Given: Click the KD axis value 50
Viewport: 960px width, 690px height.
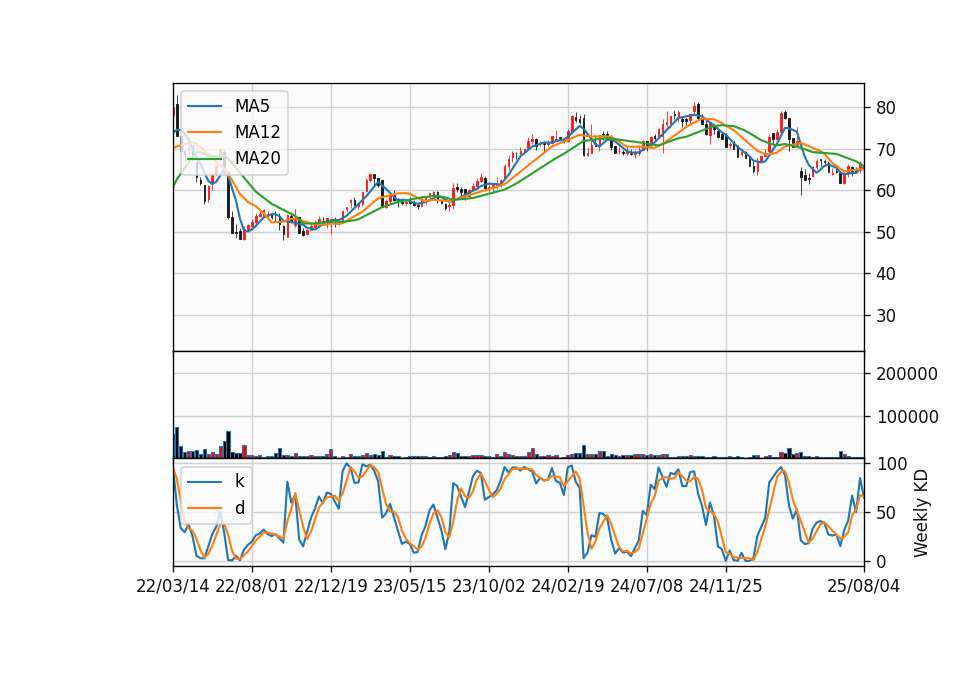Looking at the screenshot, I should coord(885,513).
